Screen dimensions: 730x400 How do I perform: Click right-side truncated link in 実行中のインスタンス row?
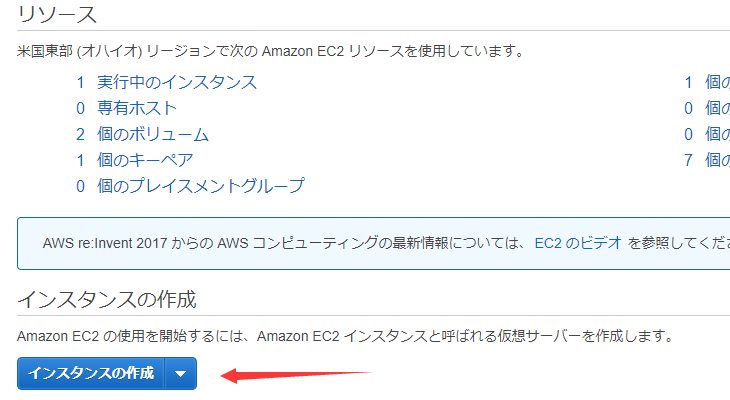(707, 82)
